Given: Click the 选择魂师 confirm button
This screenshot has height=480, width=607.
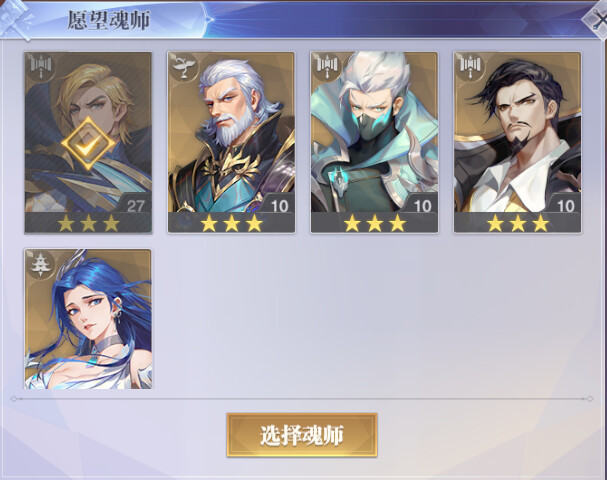Looking at the screenshot, I should (302, 435).
